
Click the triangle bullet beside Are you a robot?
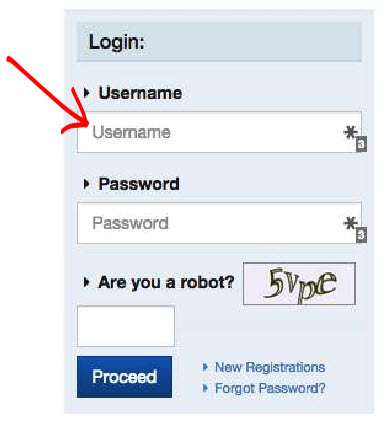[x=87, y=282]
